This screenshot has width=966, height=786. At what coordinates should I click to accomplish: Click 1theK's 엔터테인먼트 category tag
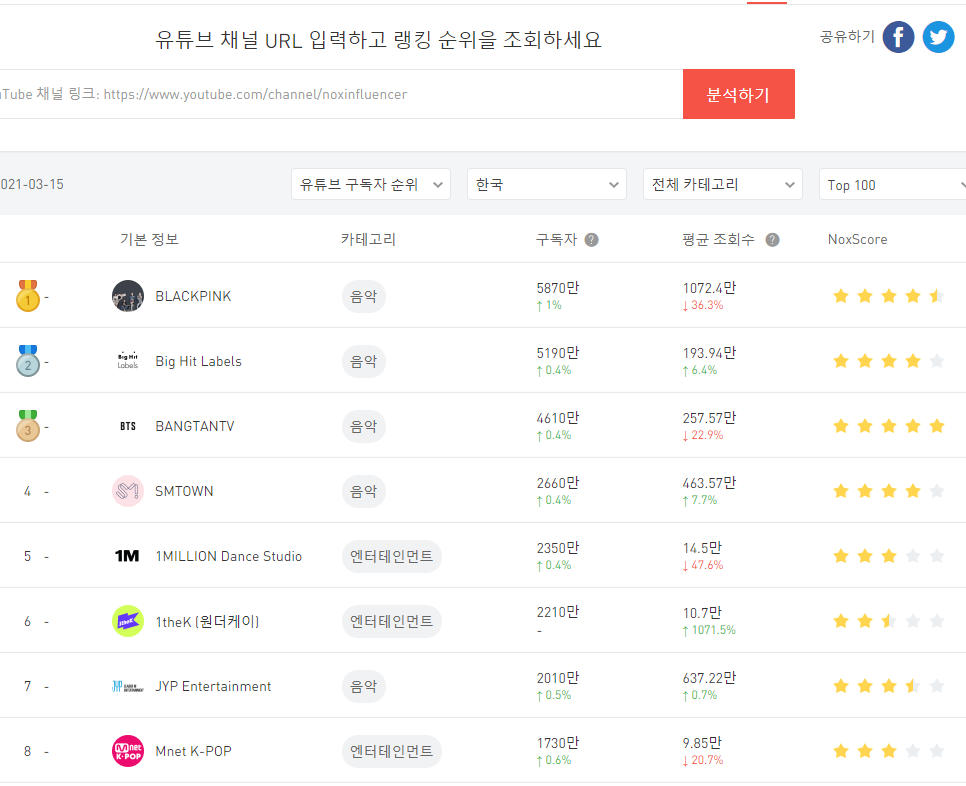(392, 621)
